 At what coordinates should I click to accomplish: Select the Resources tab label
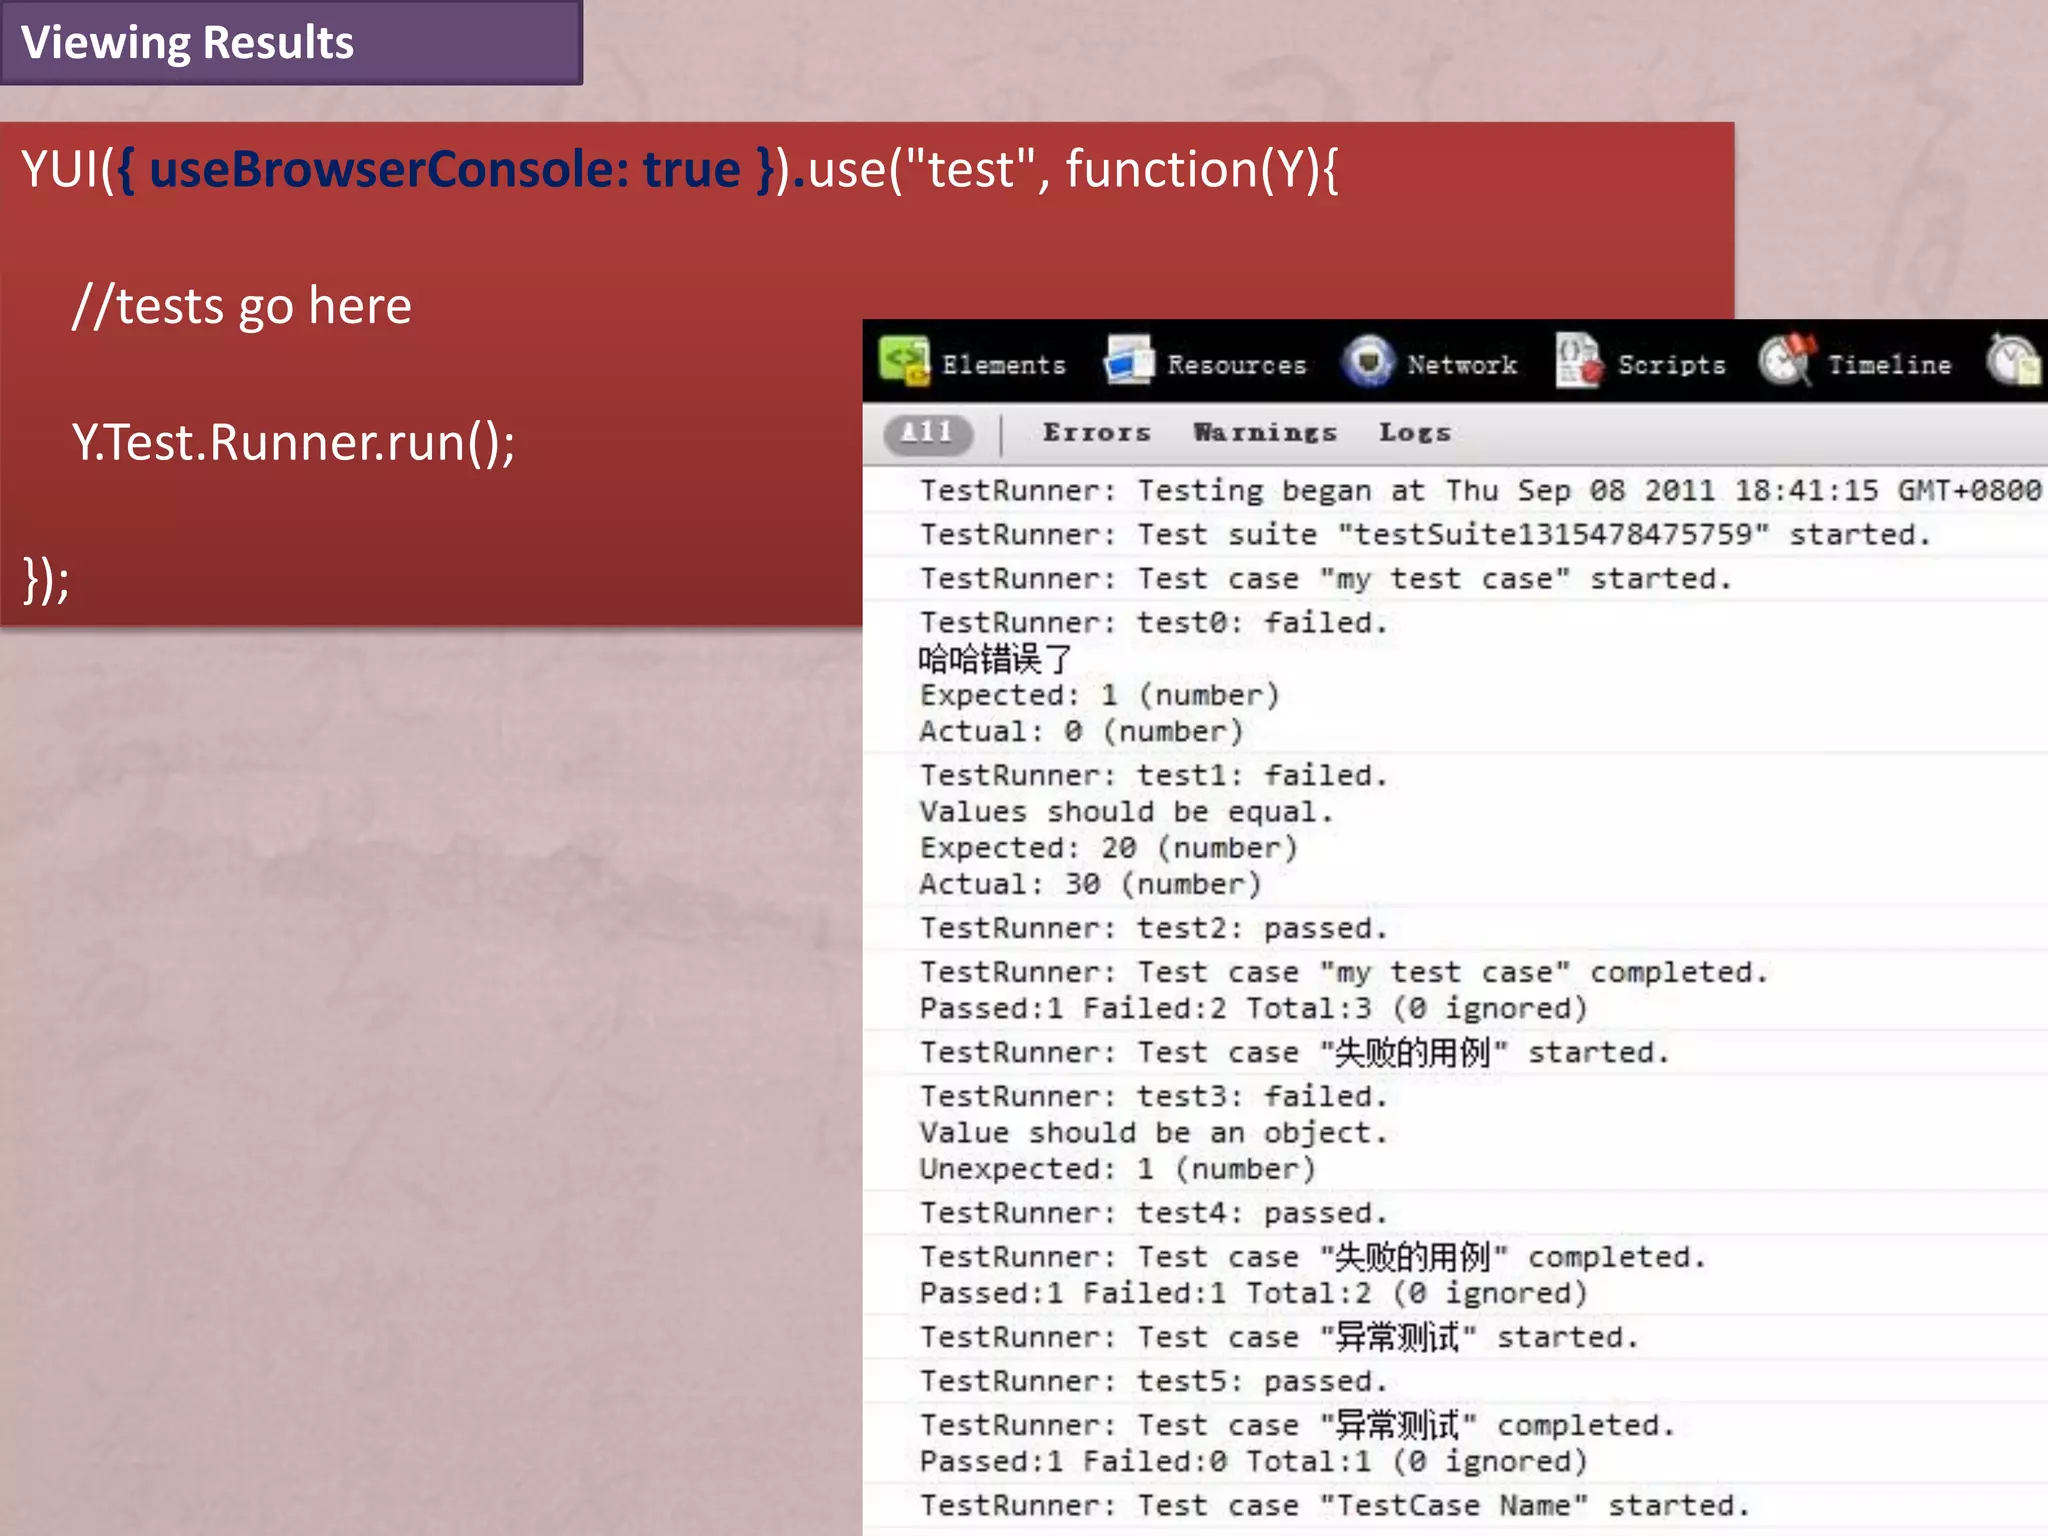click(1237, 365)
